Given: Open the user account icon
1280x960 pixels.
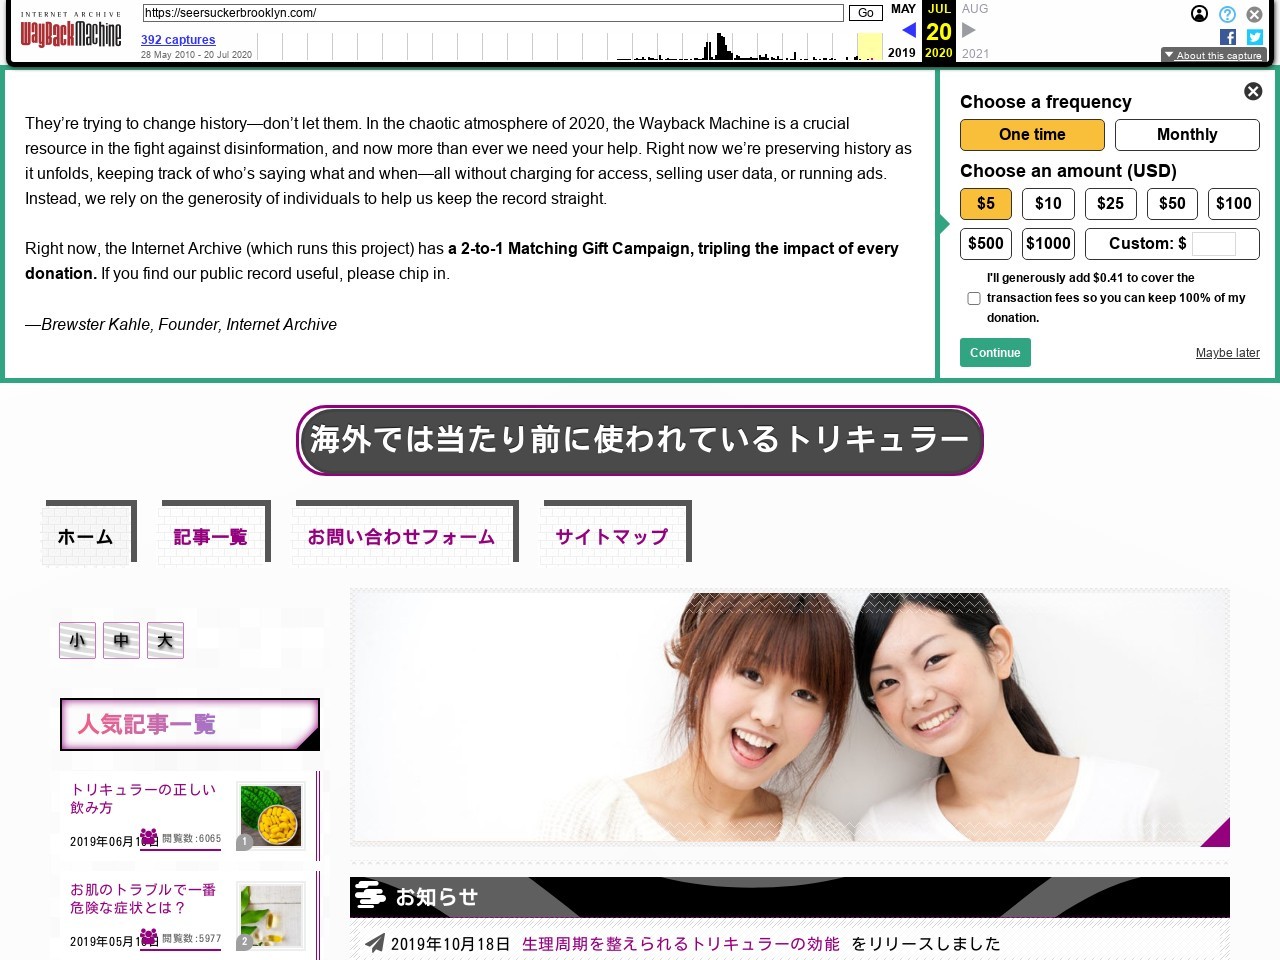Looking at the screenshot, I should coord(1199,14).
